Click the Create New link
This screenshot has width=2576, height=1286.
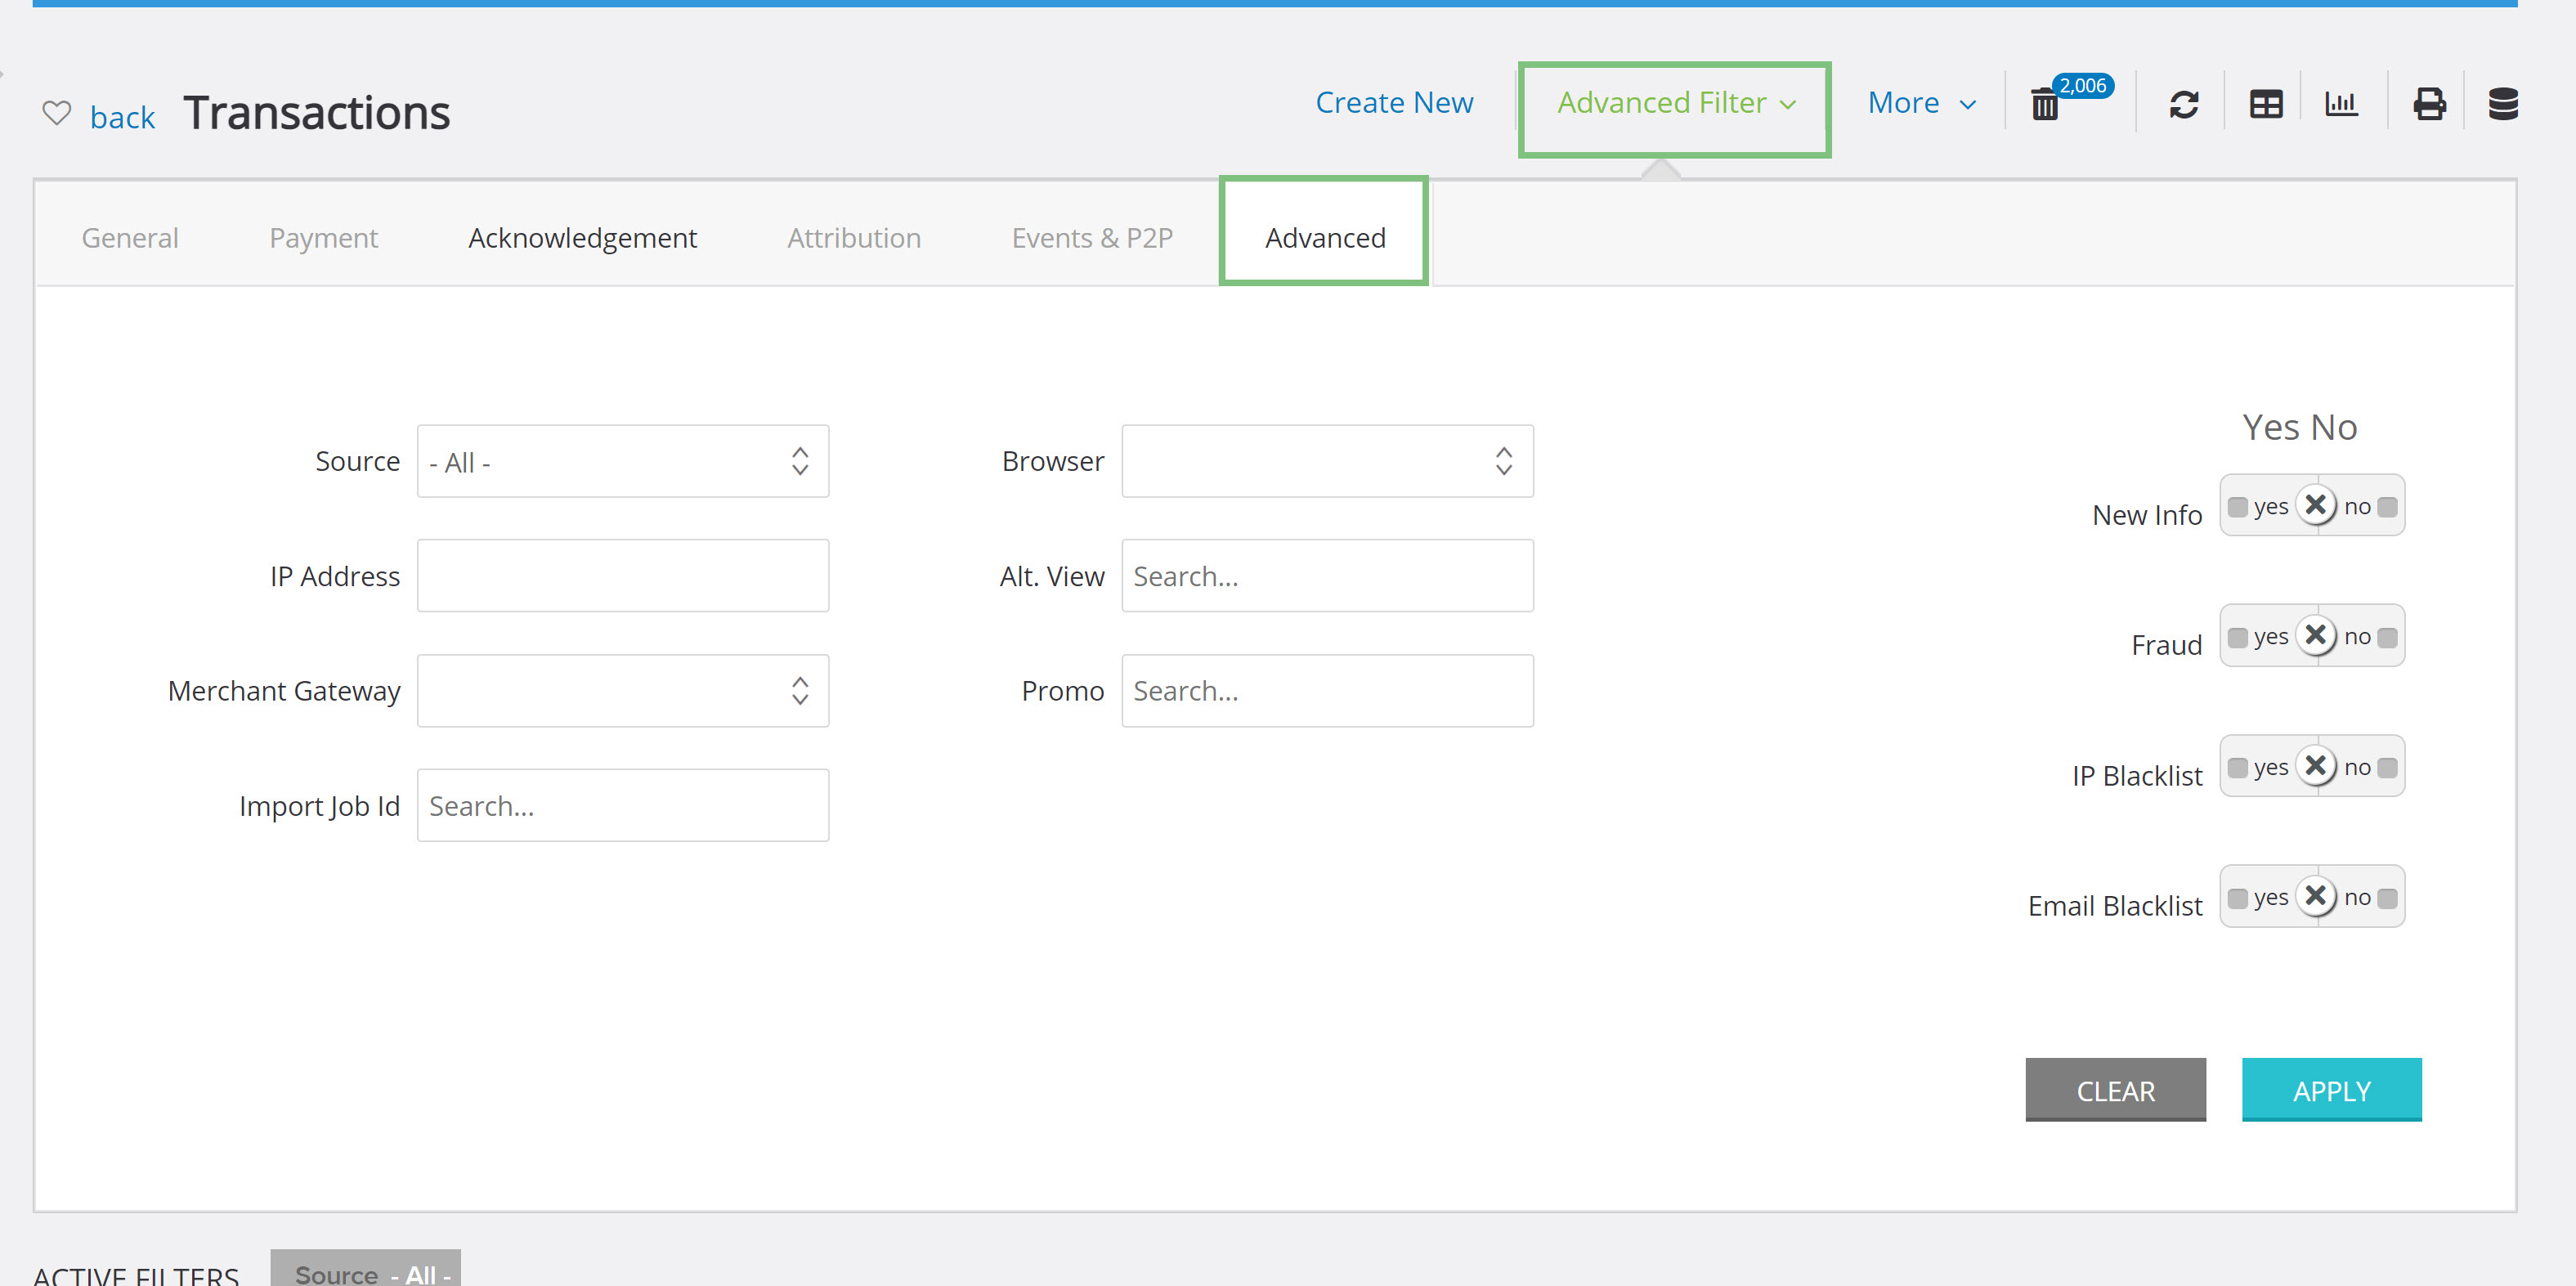pos(1394,103)
